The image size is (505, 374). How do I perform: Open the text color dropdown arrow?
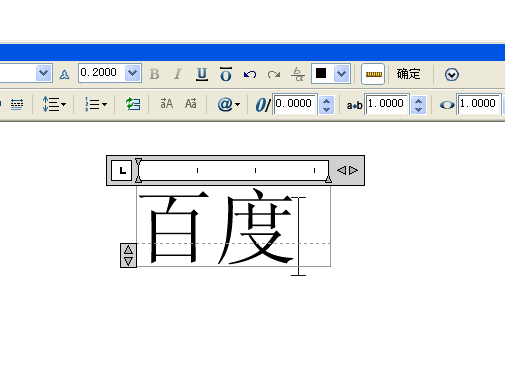pos(342,73)
